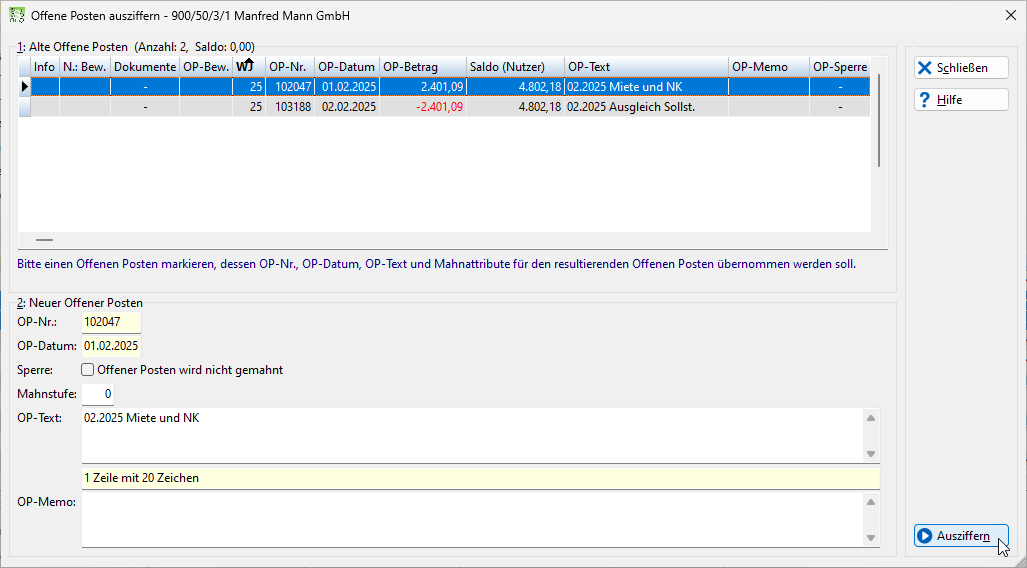The image size is (1027, 568).
Task: Click the Hilfe question mark icon
Action: pyautogui.click(x=924, y=100)
